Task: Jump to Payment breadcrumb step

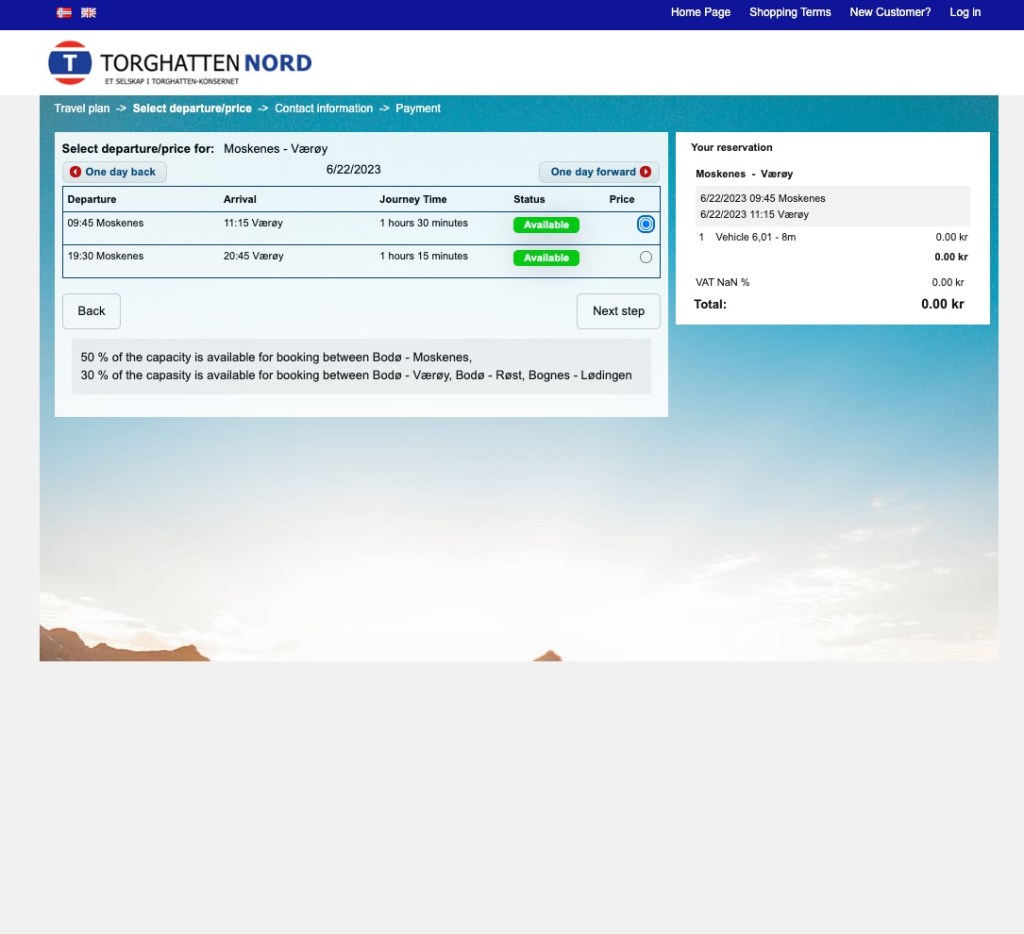Action: 418,108
